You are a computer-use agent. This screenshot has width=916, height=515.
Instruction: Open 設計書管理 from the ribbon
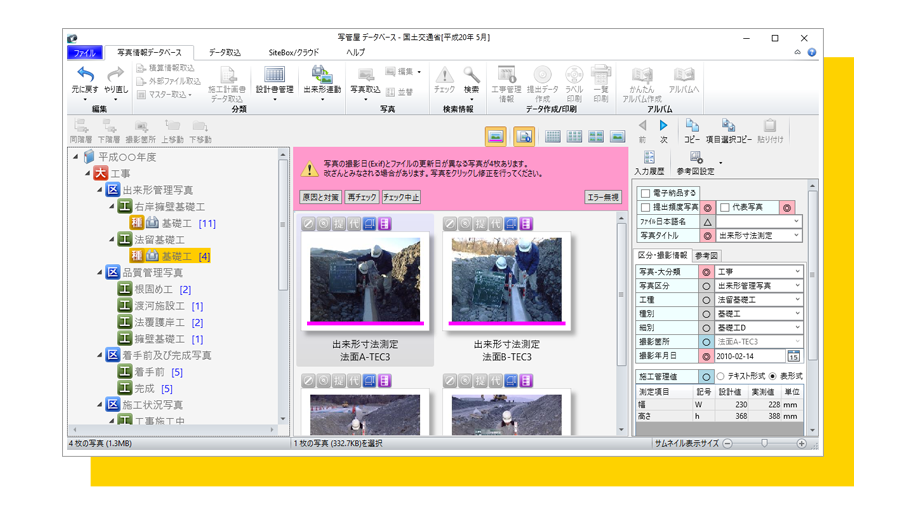point(274,80)
